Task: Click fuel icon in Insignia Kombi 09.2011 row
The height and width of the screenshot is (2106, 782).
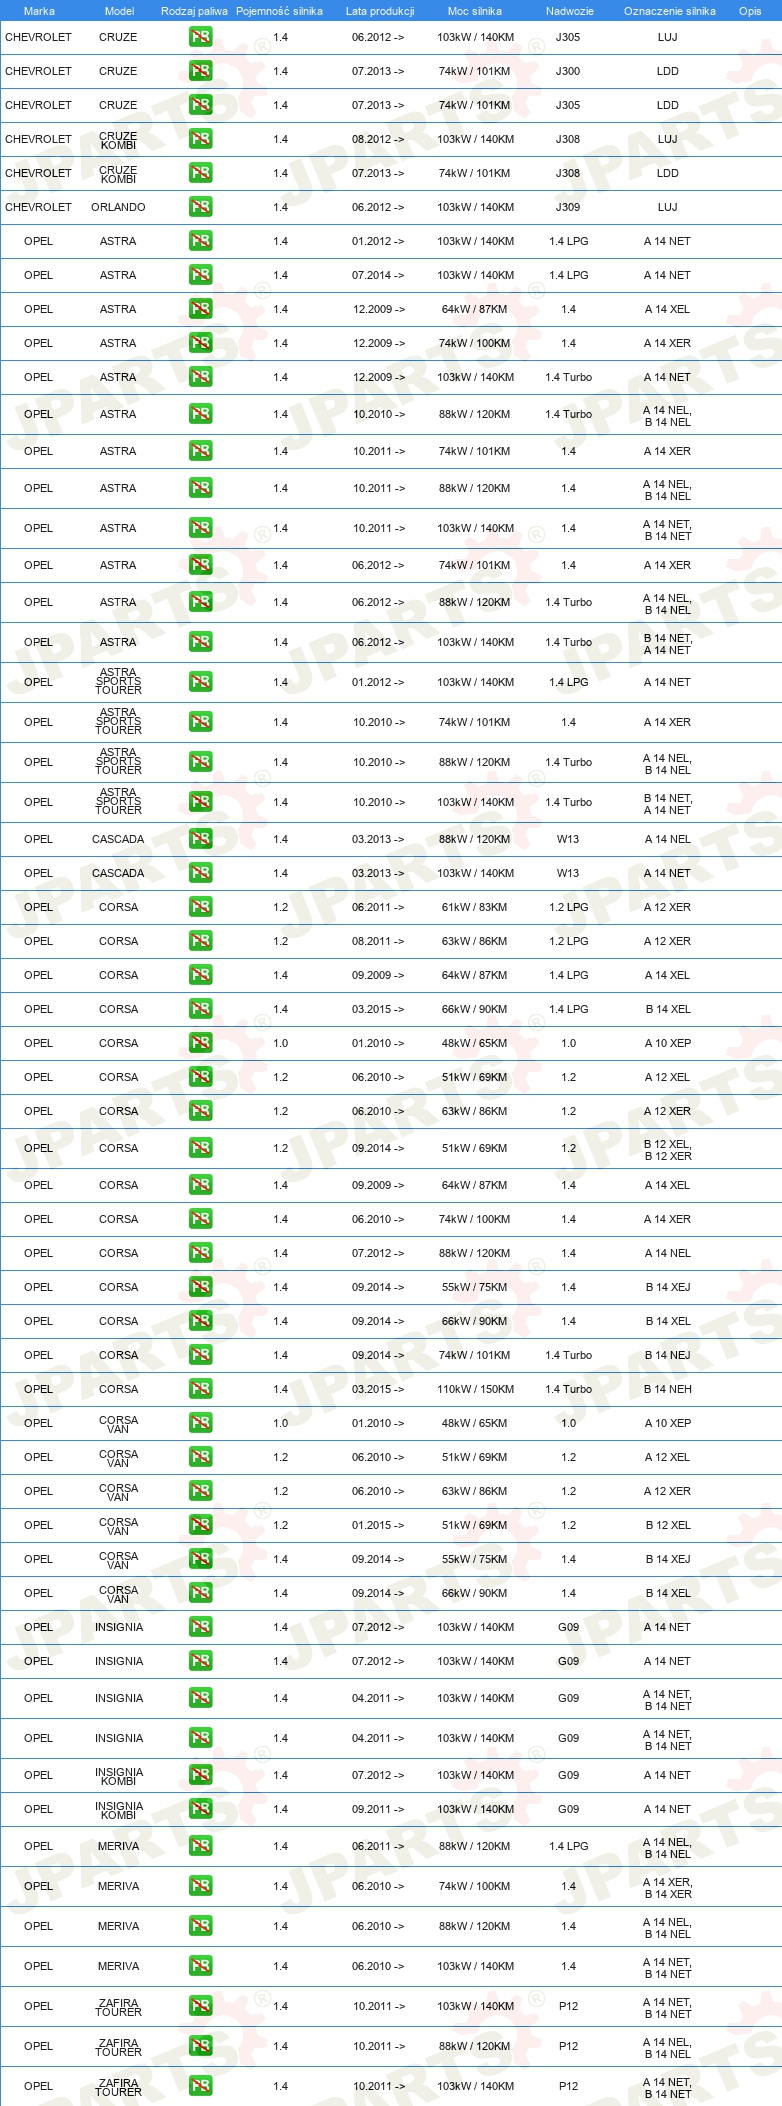Action: (x=201, y=1809)
